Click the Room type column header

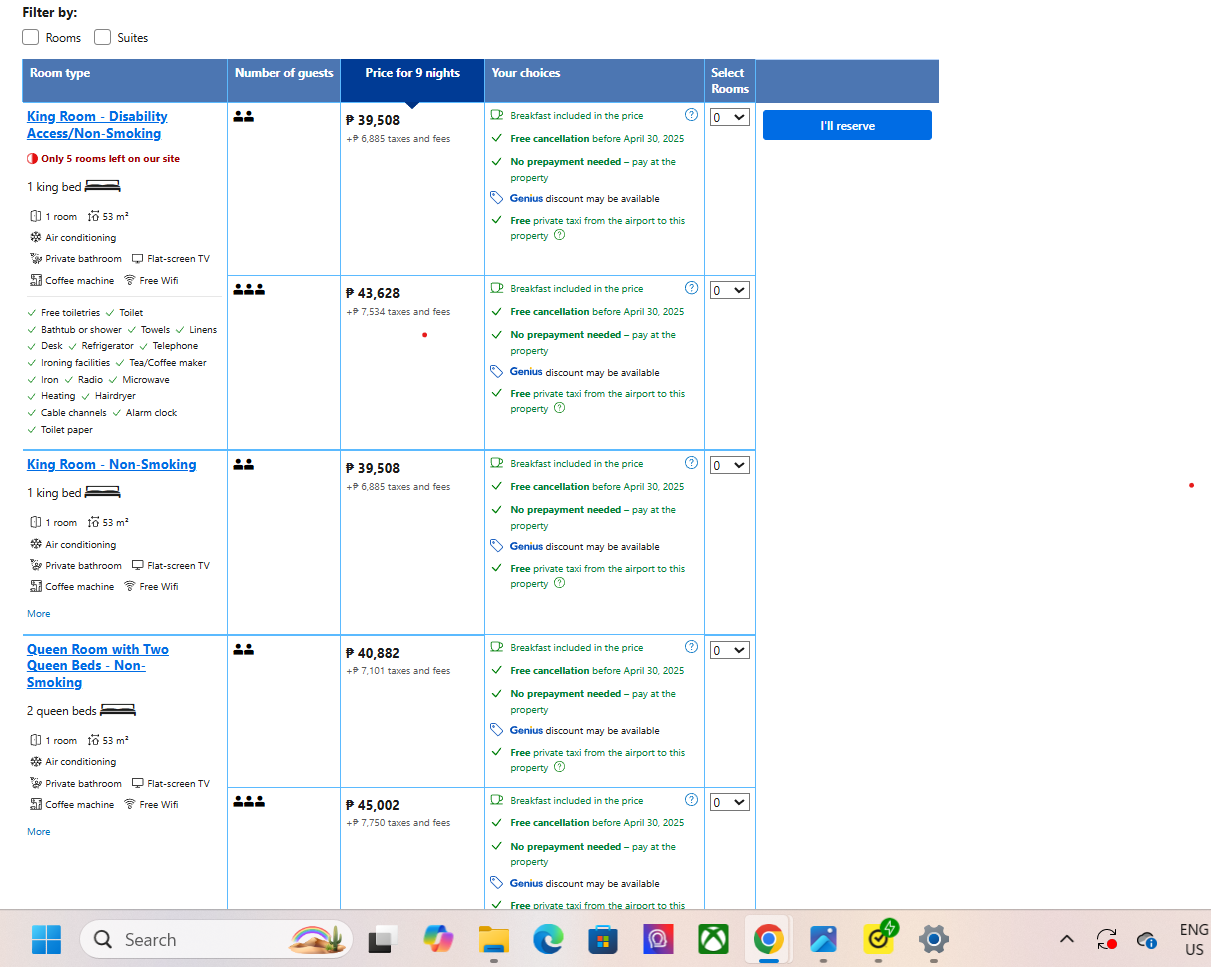click(x=60, y=73)
